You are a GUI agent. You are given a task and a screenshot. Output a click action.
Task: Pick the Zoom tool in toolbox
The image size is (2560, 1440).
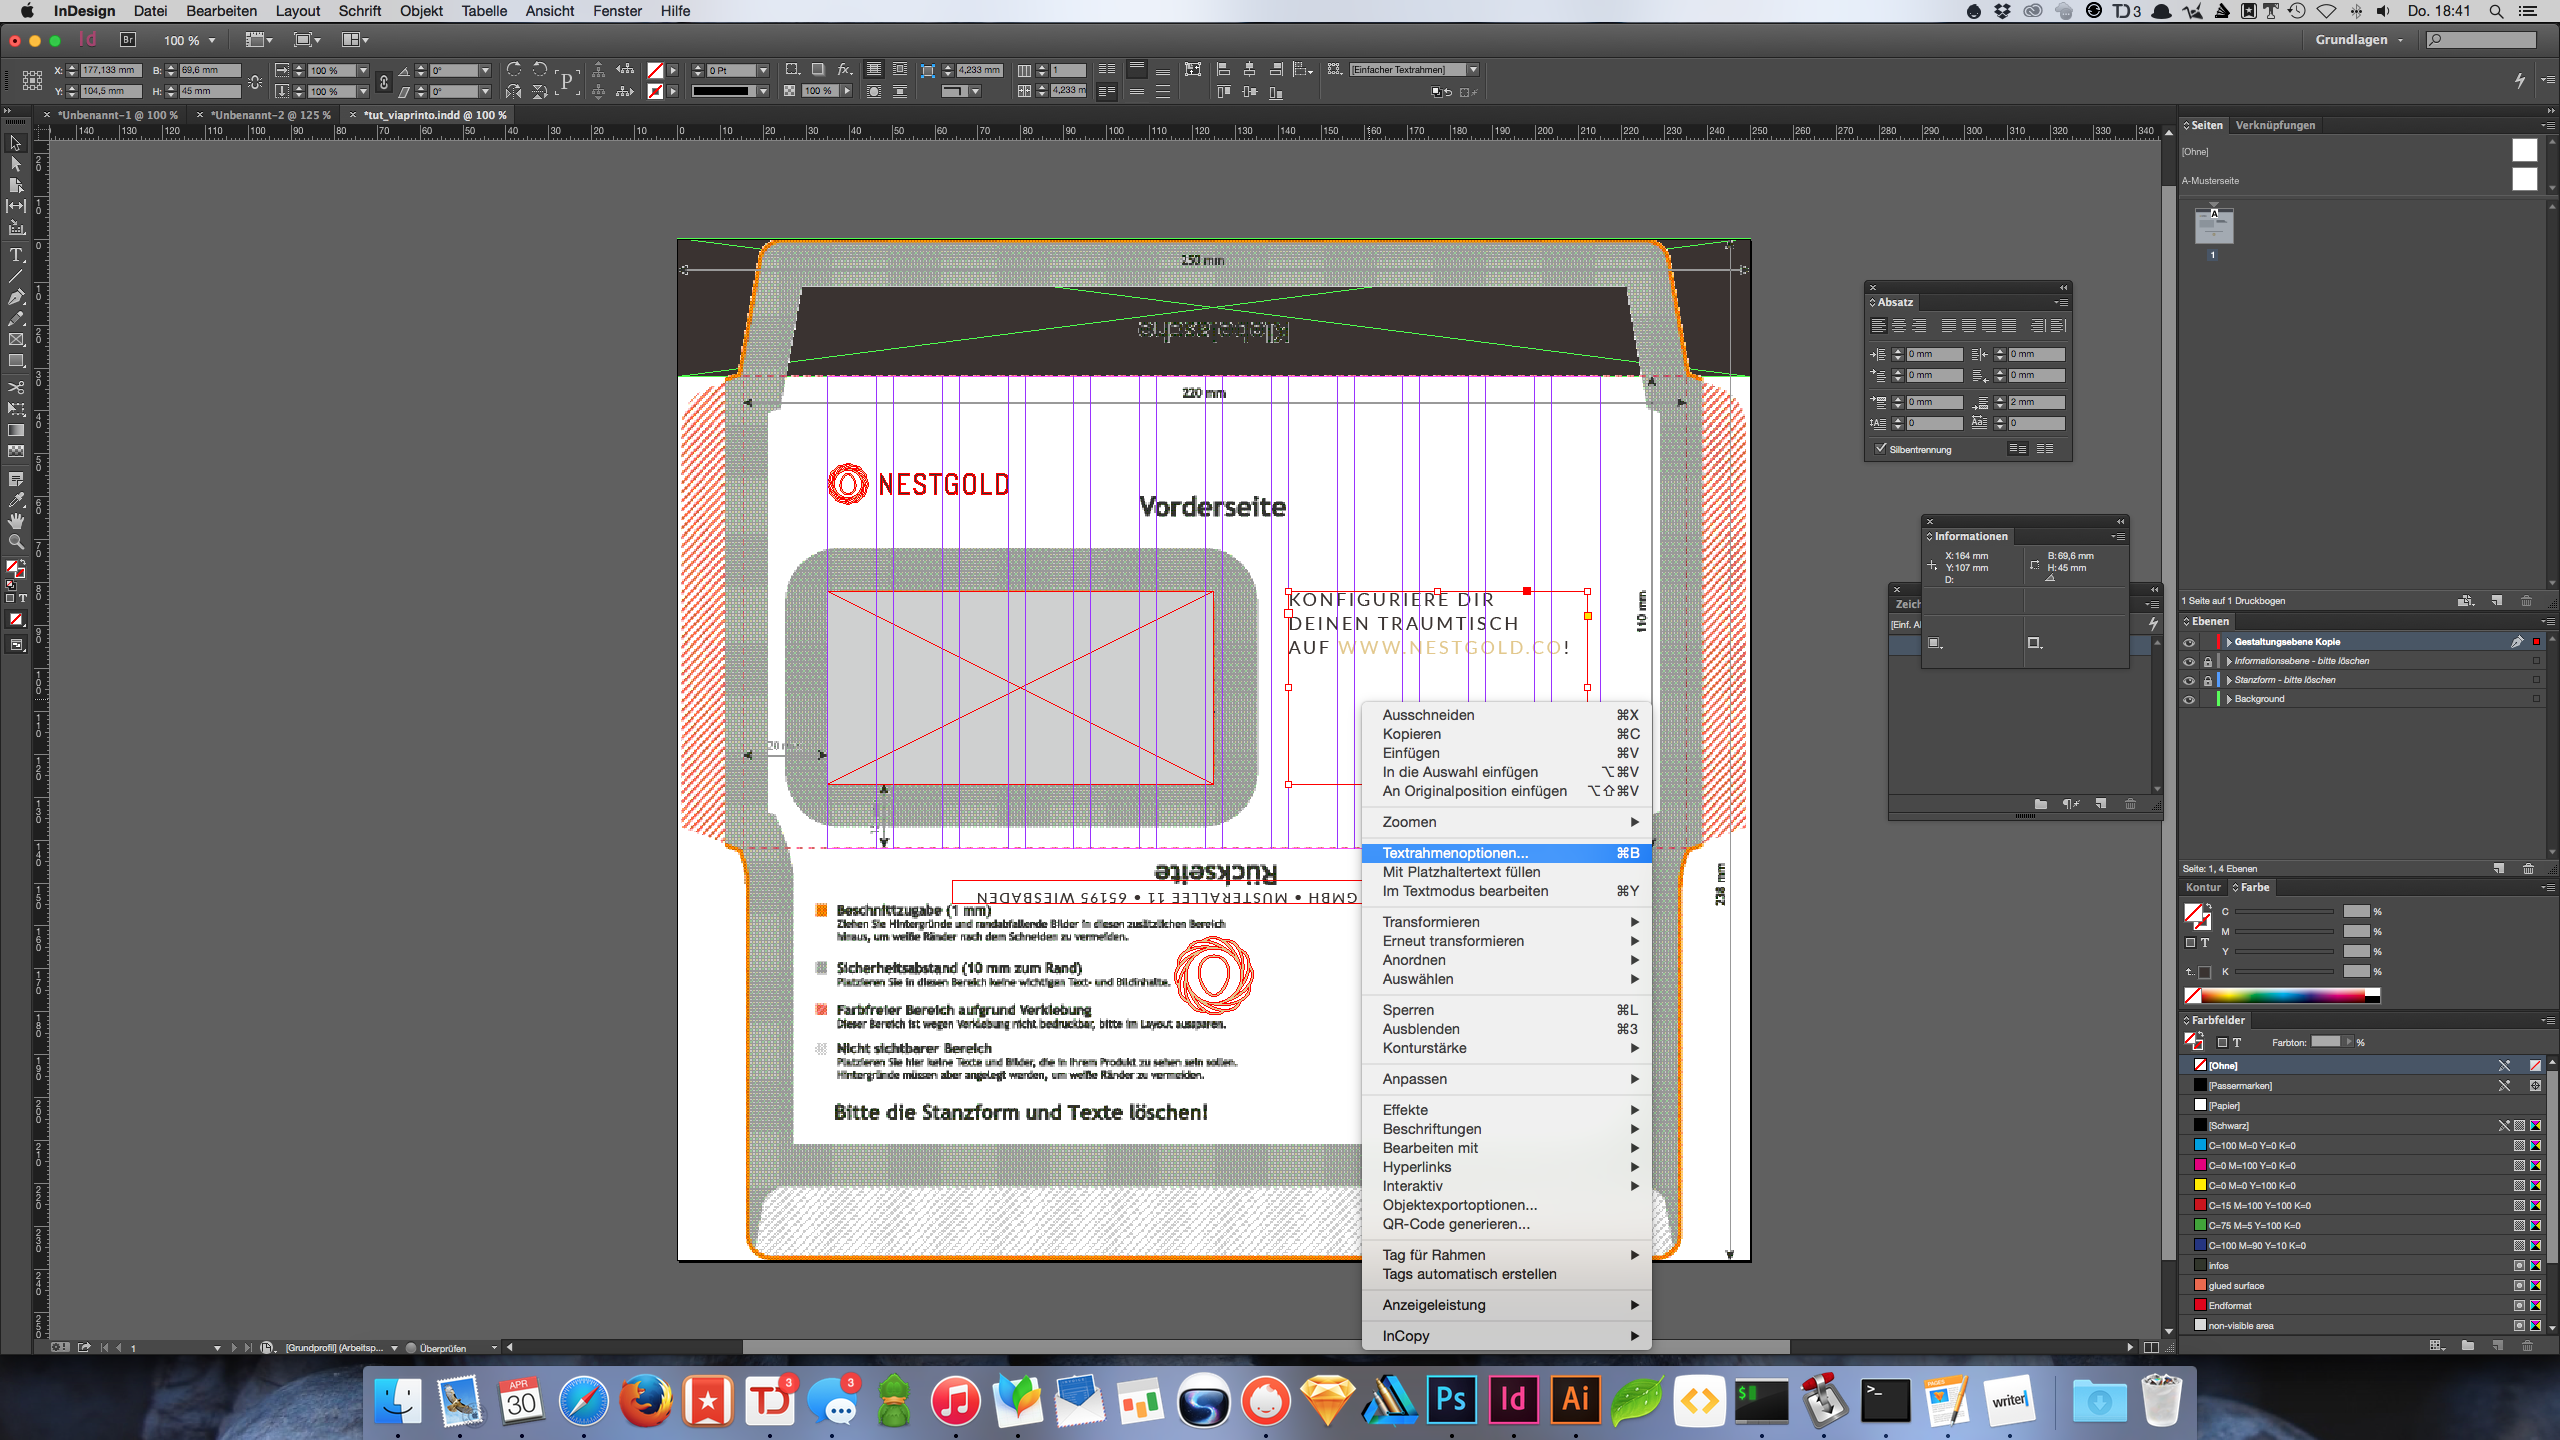tap(16, 542)
